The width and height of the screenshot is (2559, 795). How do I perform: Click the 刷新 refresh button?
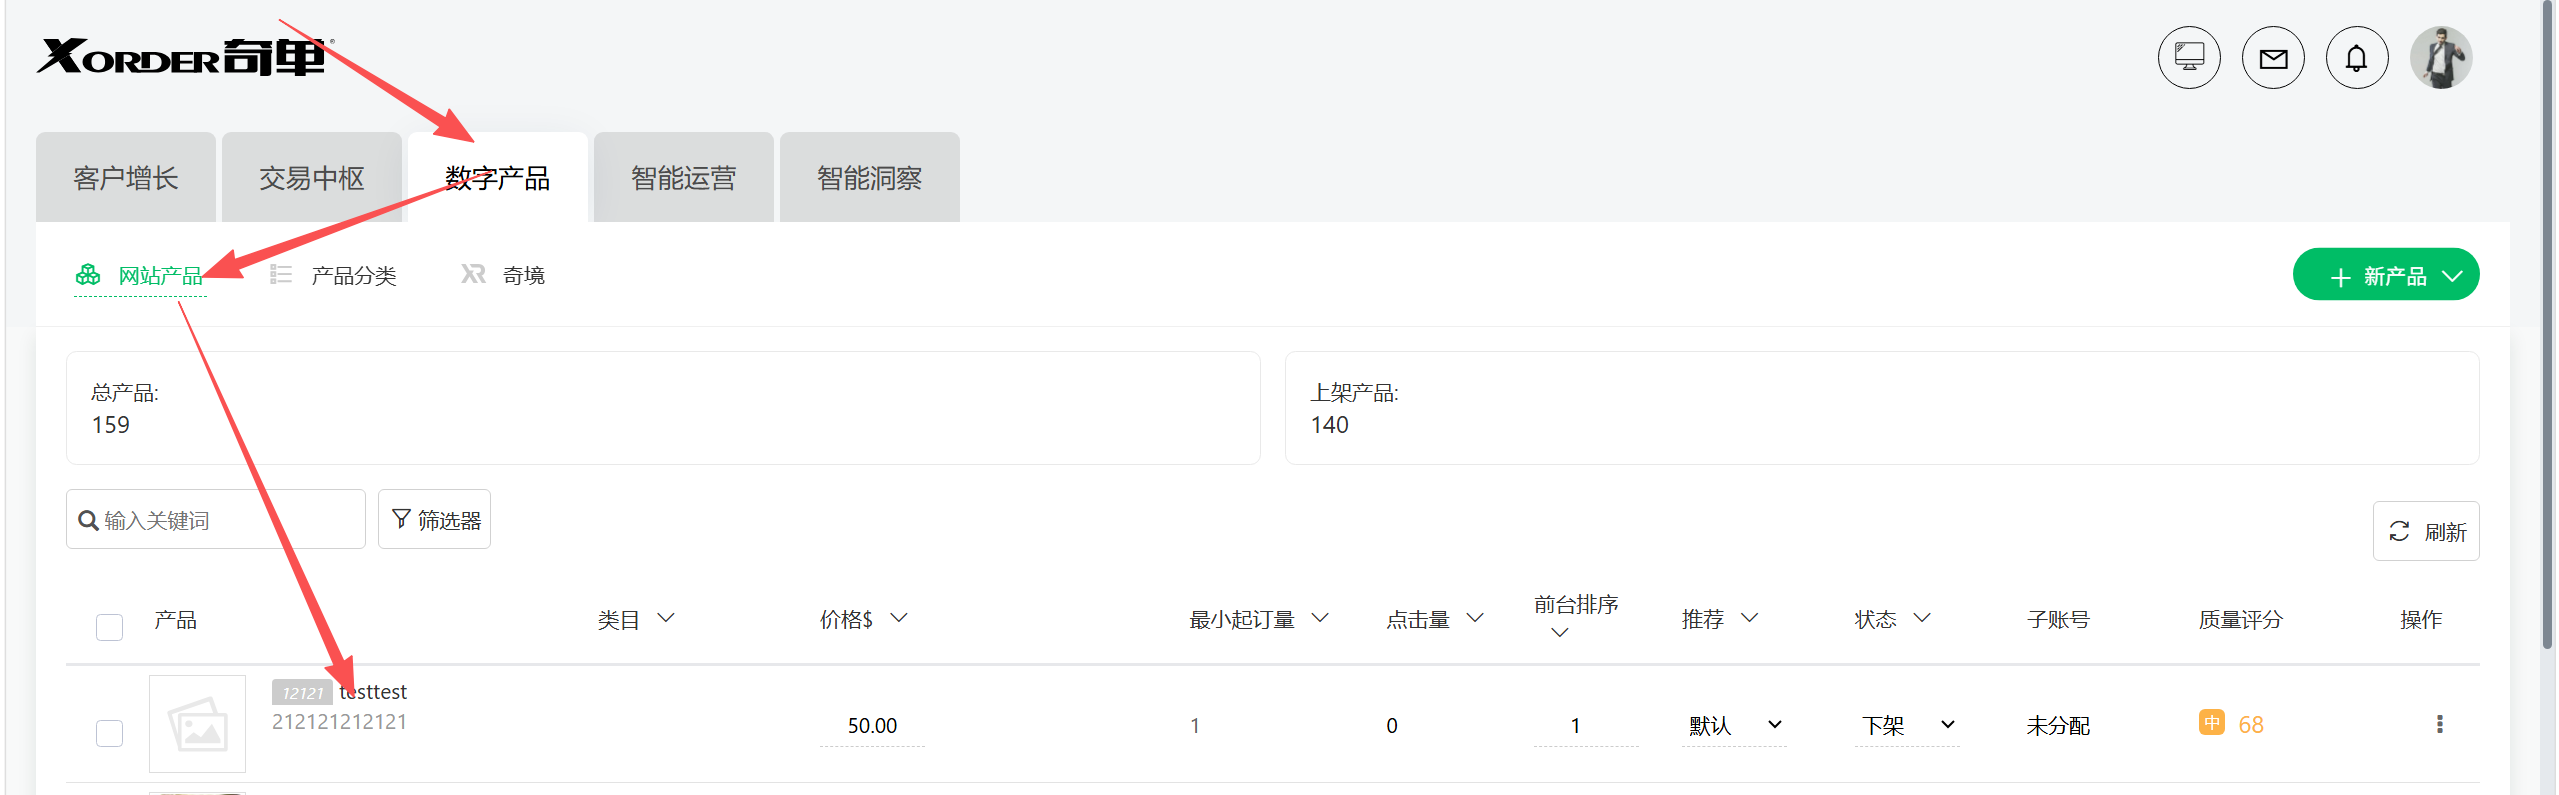coord(2426,531)
